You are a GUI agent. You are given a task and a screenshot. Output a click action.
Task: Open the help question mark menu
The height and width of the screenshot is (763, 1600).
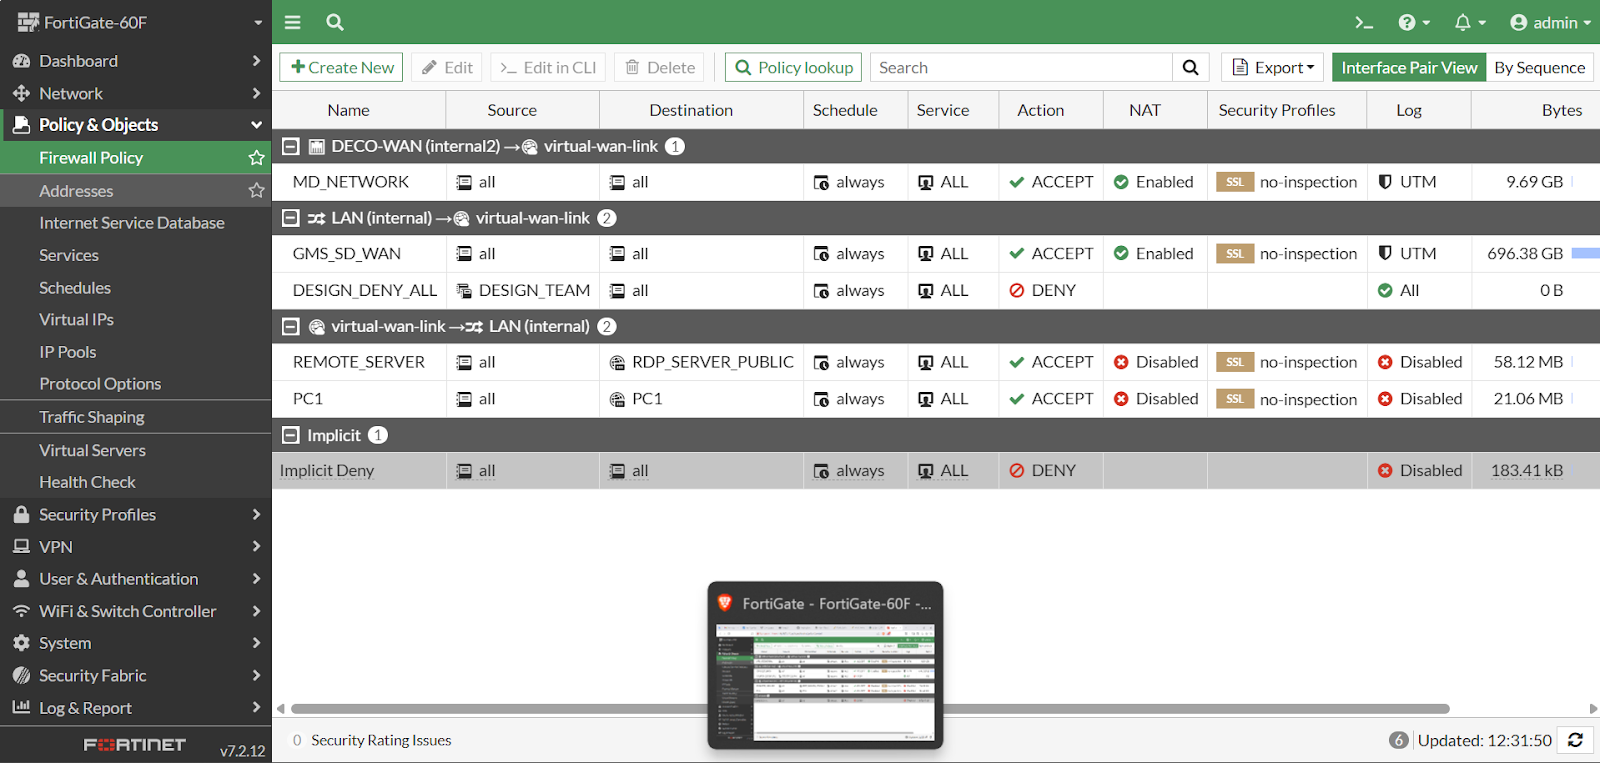click(x=1414, y=22)
